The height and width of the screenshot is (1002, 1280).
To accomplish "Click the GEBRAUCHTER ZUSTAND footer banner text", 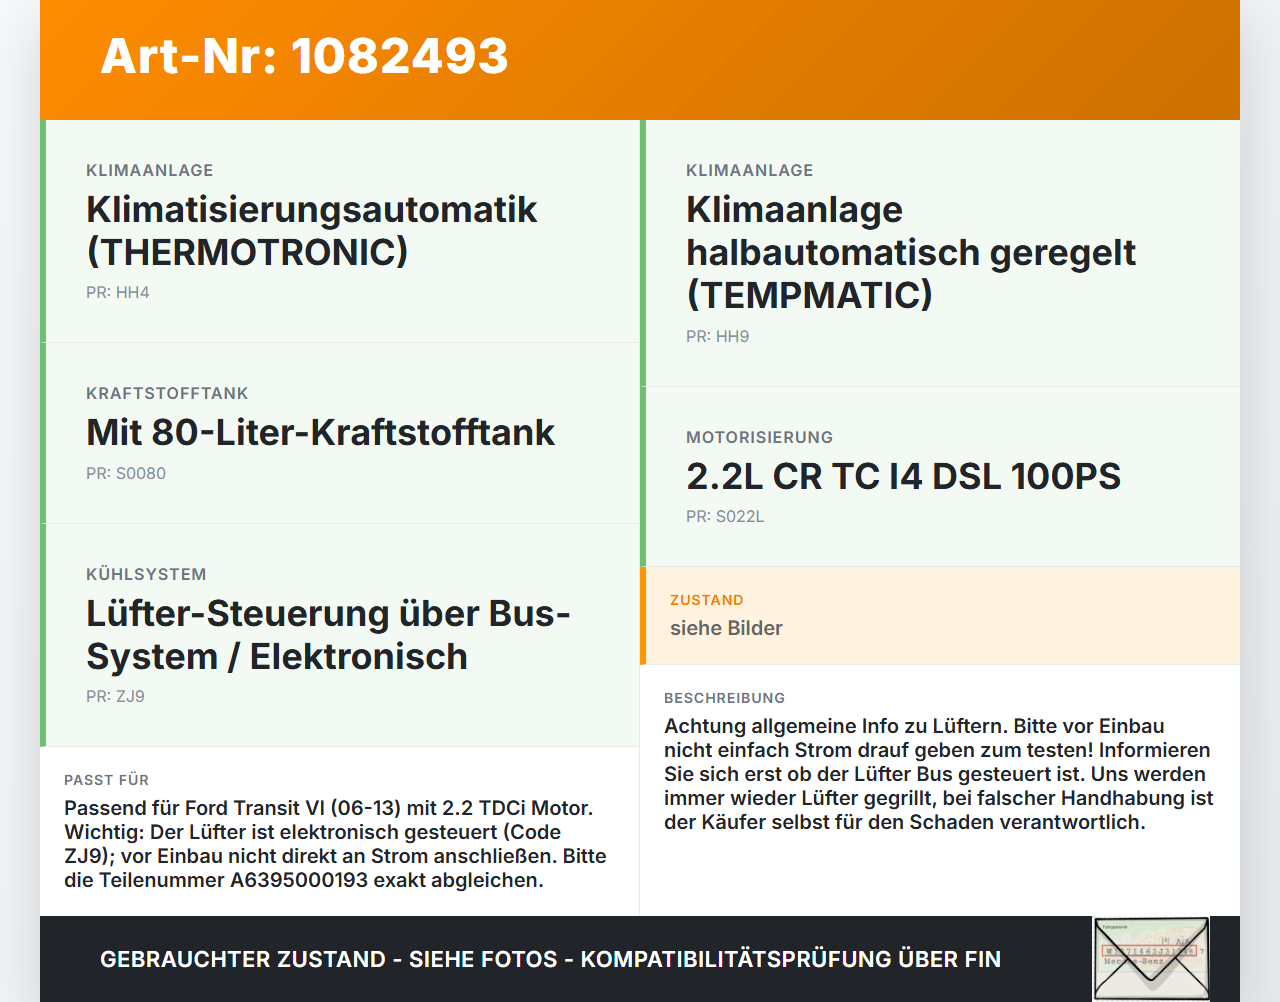I will click(550, 959).
